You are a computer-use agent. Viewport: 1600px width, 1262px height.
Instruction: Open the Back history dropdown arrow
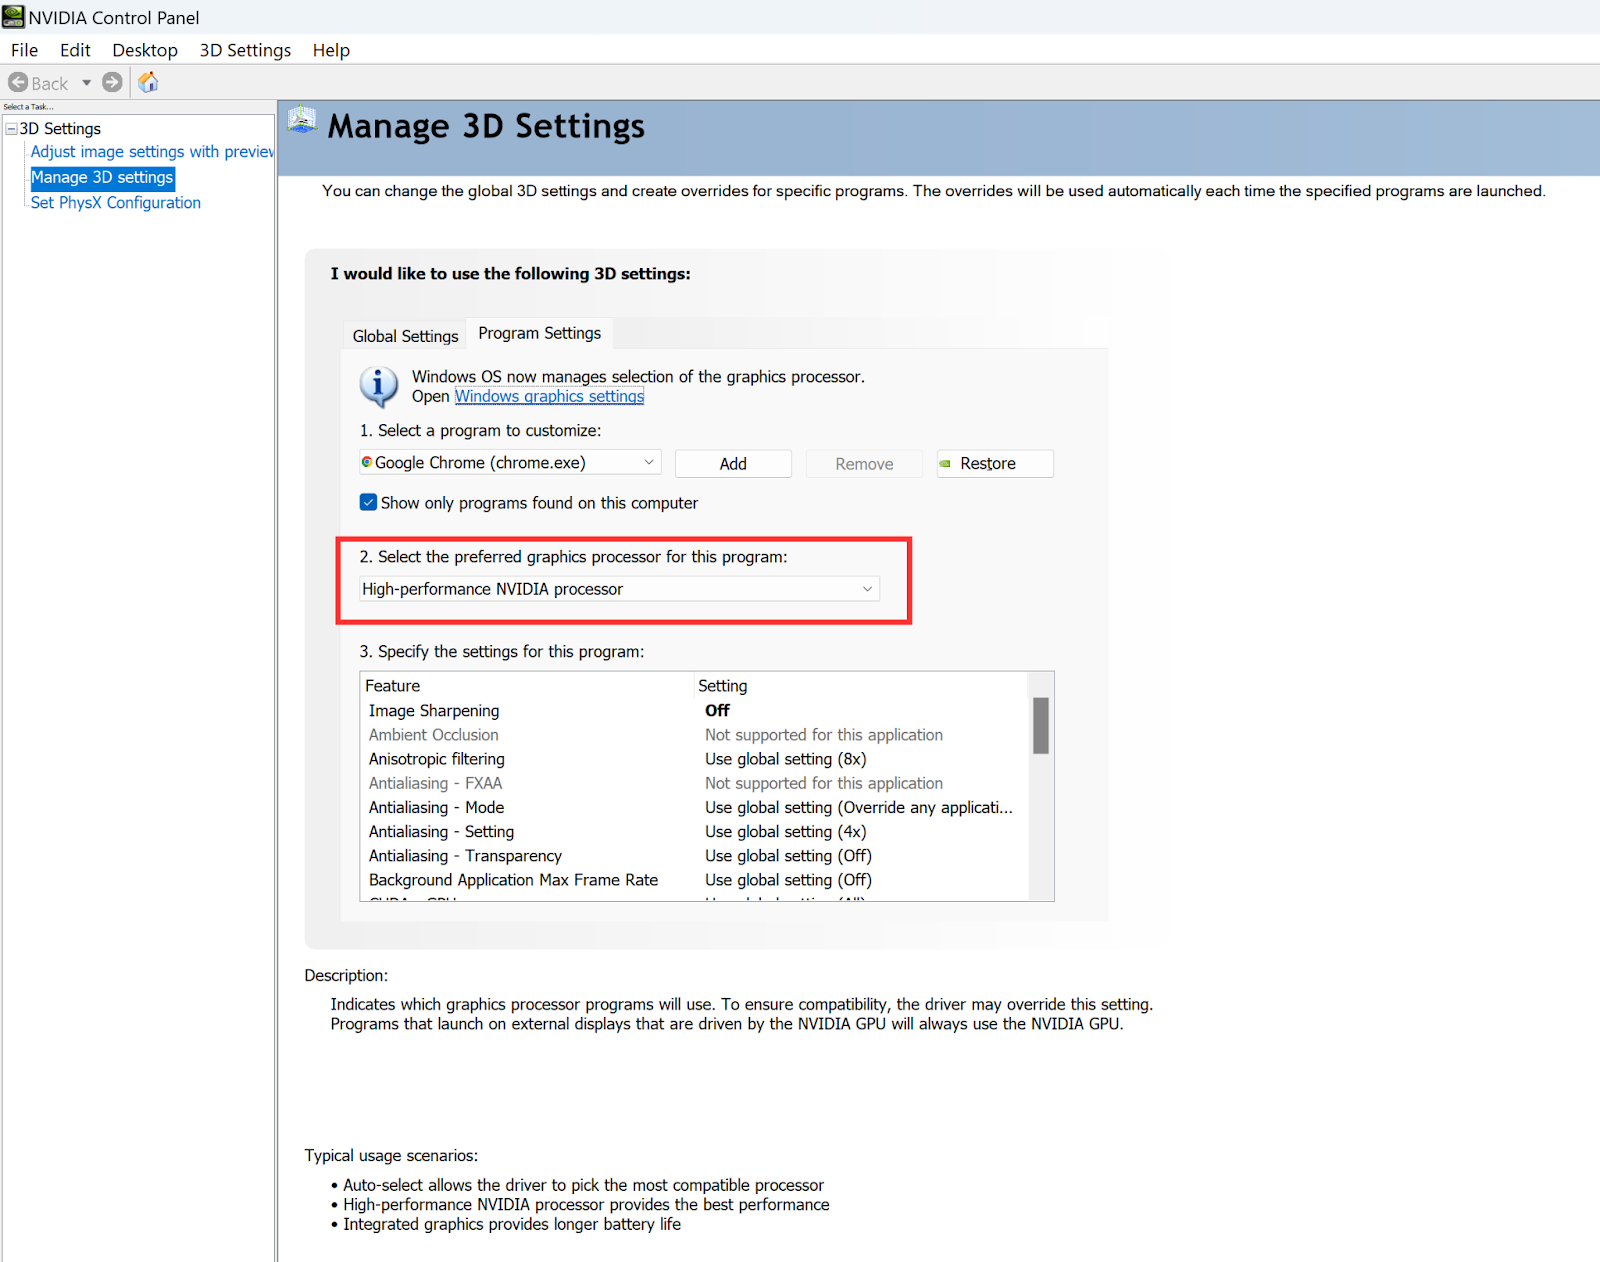pos(87,83)
